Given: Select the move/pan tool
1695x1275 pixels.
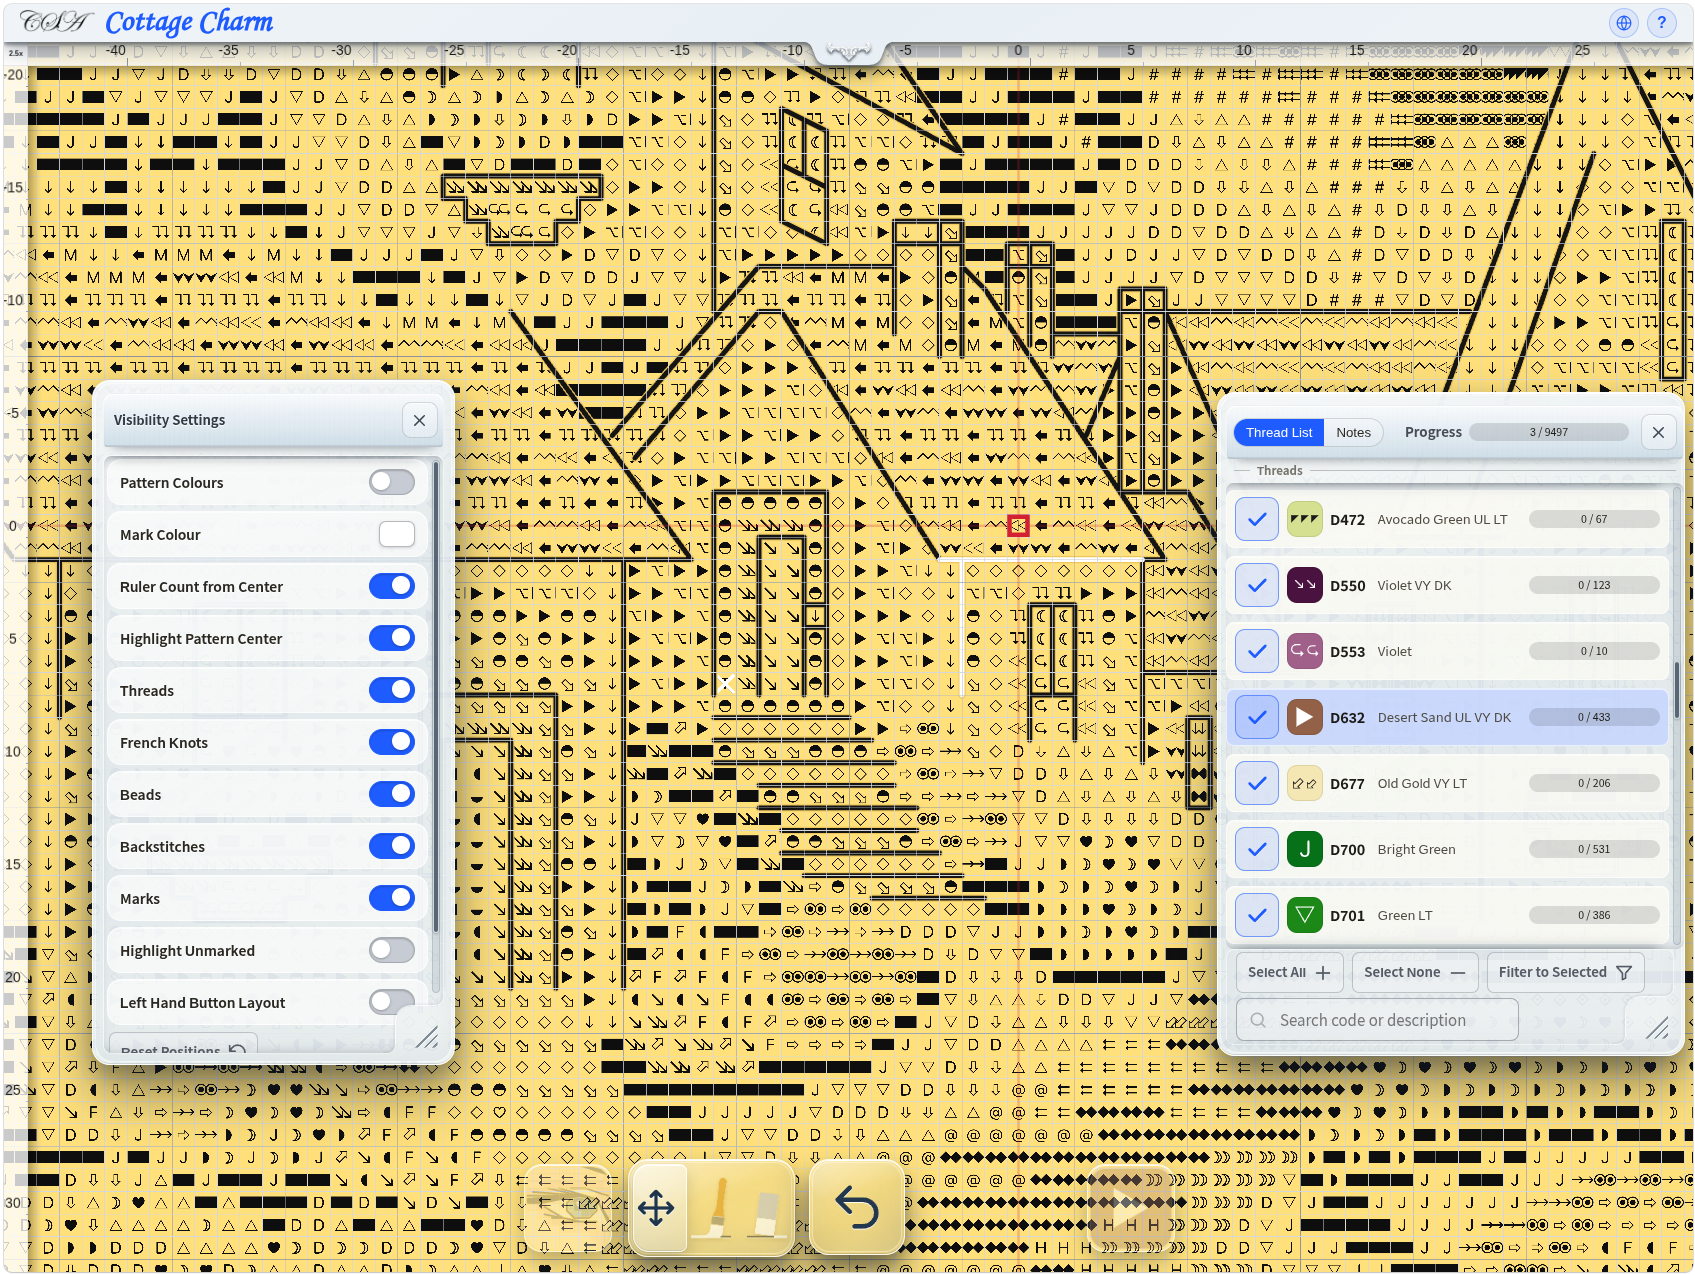Looking at the screenshot, I should tap(657, 1208).
